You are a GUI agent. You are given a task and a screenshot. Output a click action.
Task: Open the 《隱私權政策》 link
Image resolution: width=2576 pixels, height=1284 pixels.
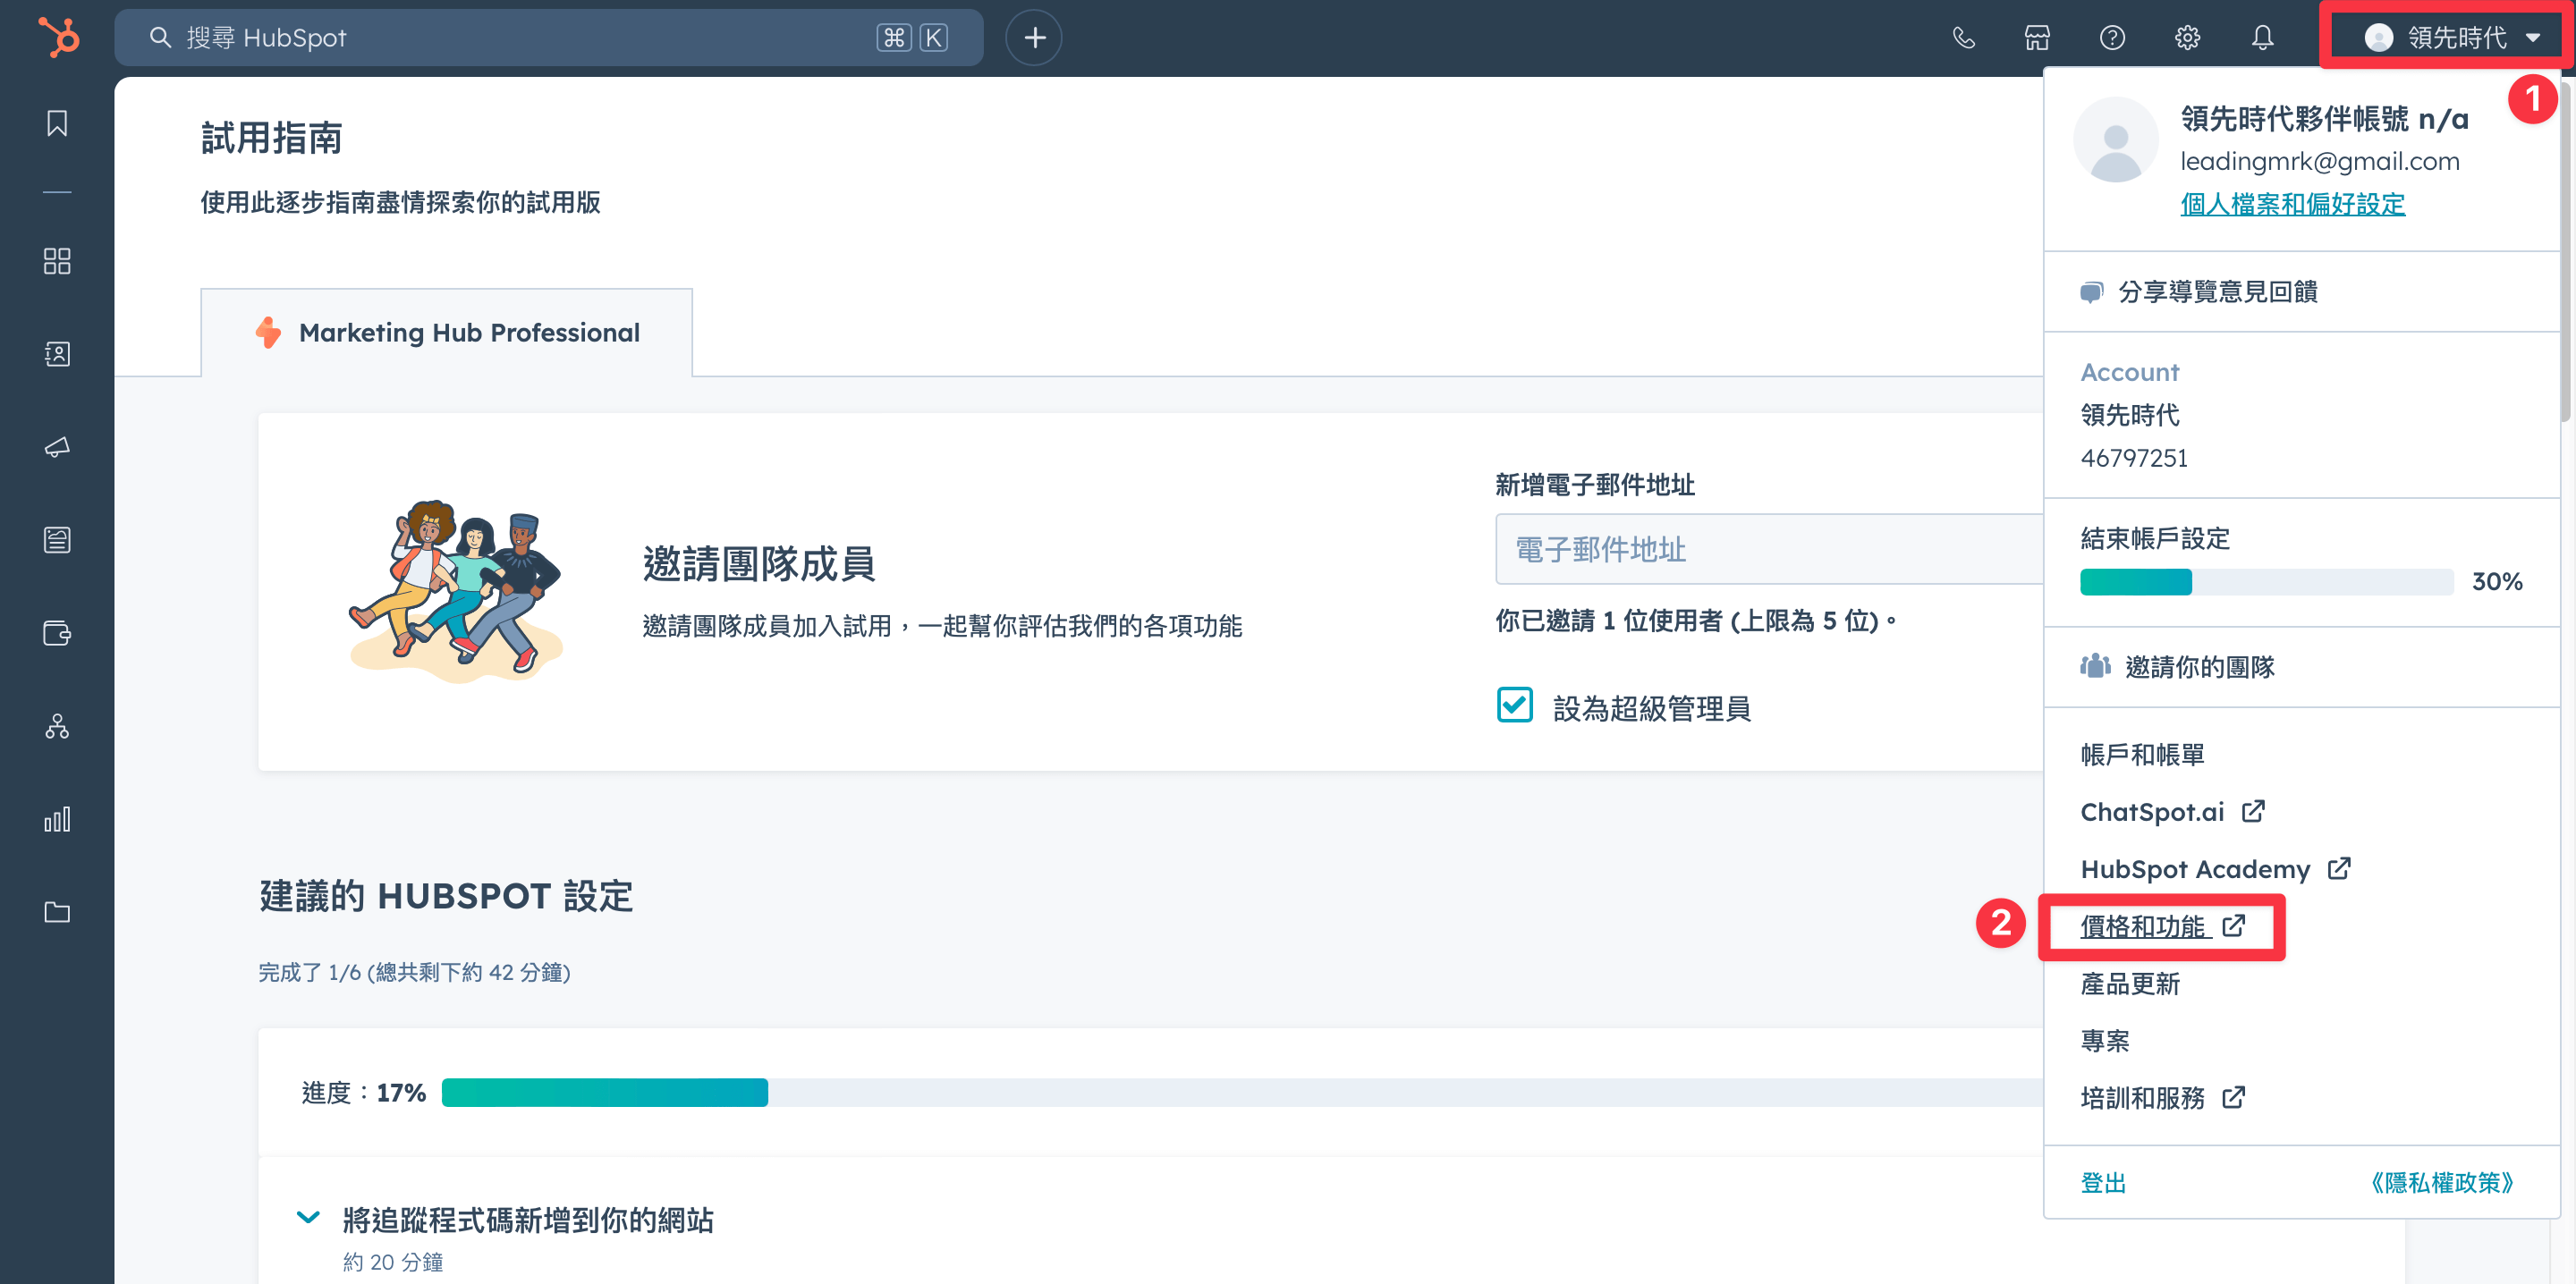click(2442, 1182)
